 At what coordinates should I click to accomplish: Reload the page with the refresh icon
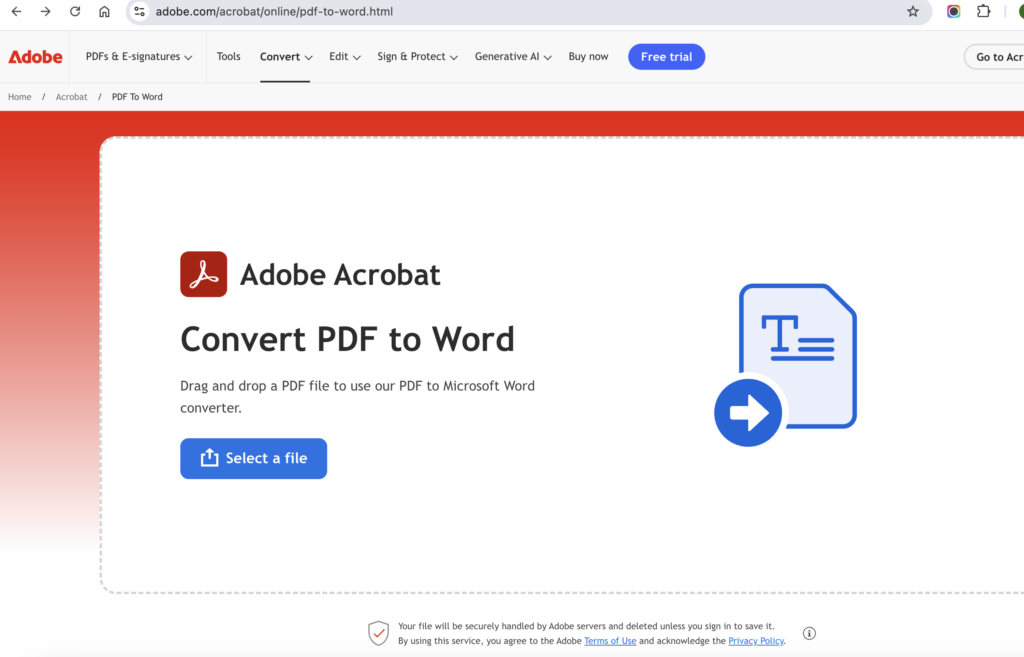pos(75,11)
